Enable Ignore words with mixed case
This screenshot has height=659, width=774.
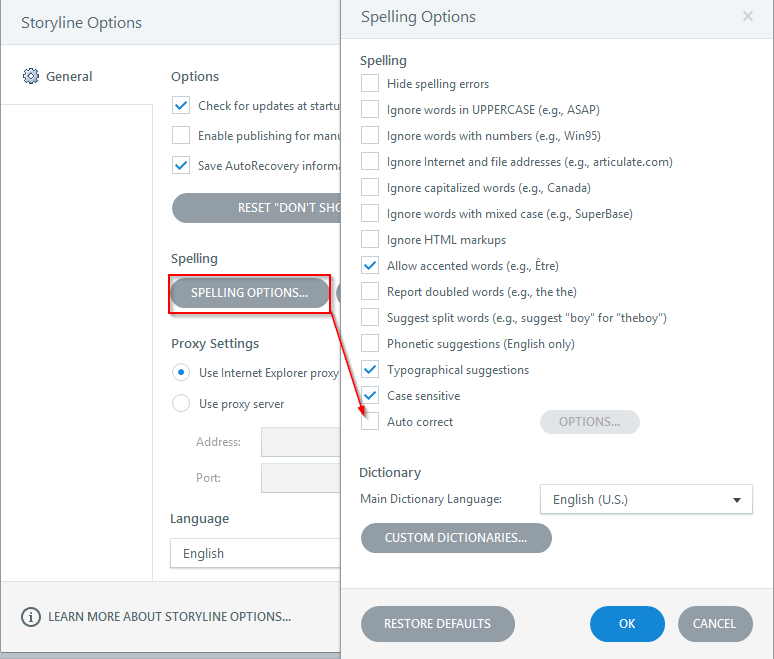pos(370,213)
